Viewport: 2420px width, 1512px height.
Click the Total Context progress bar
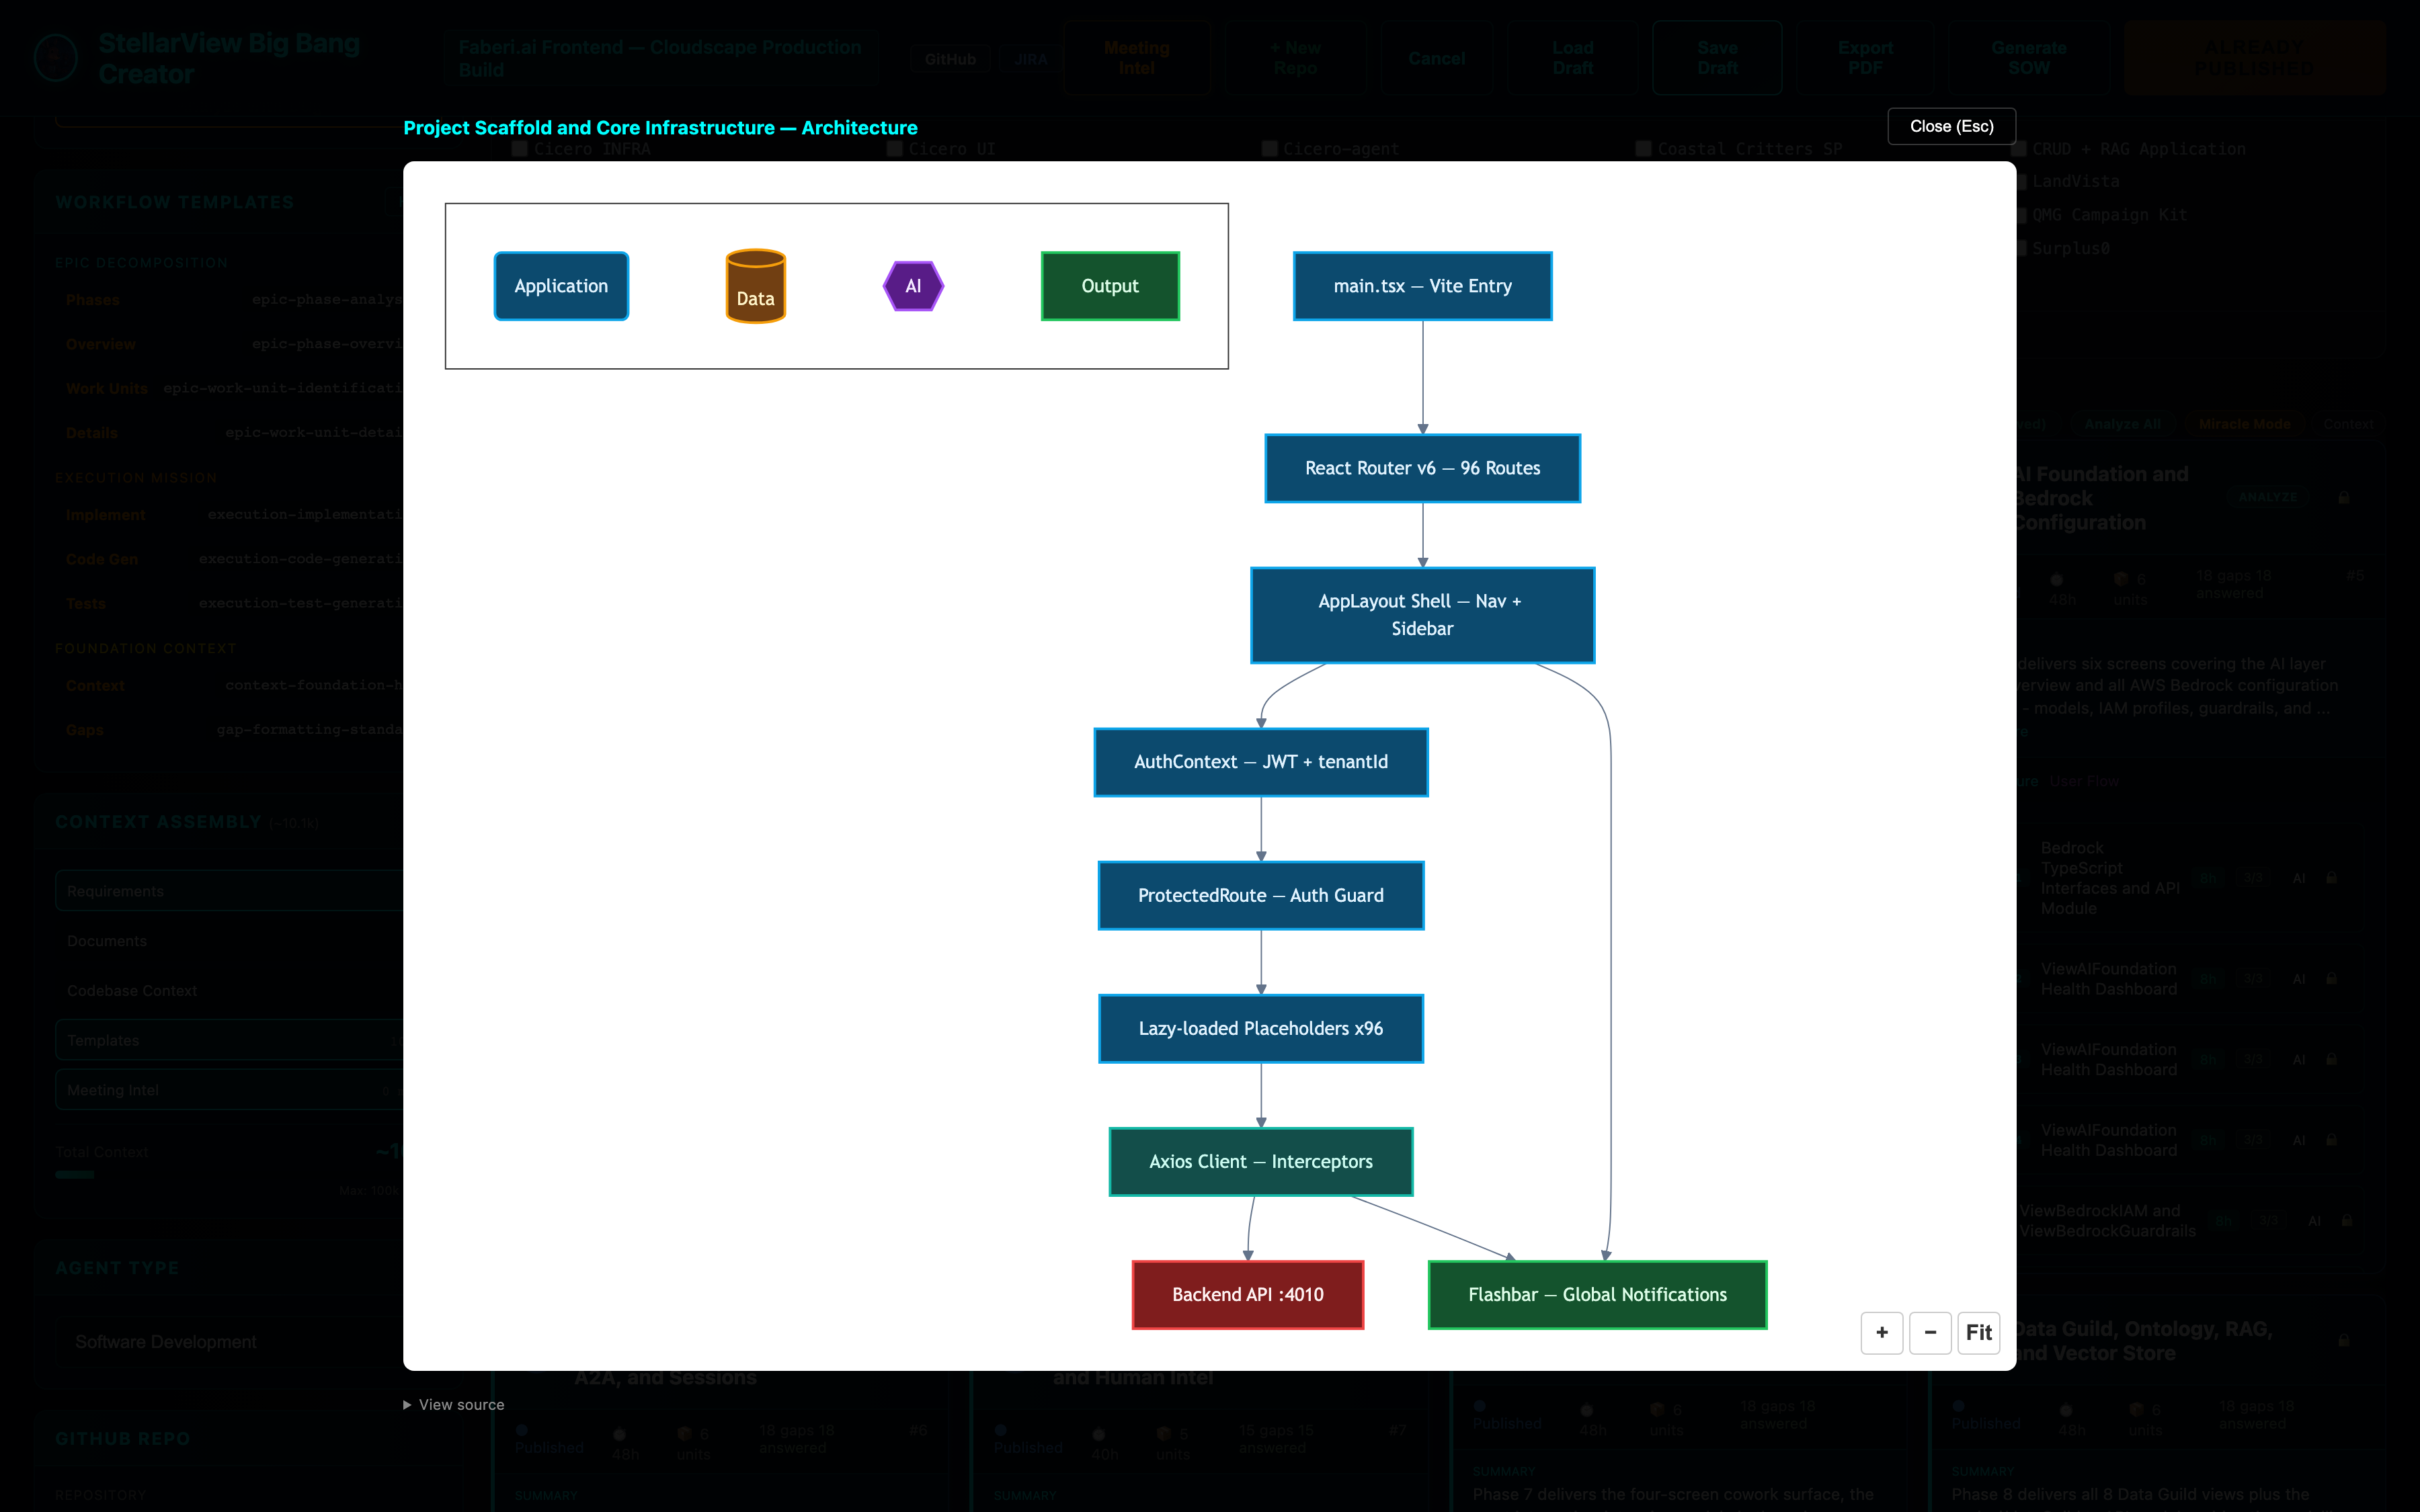(x=228, y=1175)
